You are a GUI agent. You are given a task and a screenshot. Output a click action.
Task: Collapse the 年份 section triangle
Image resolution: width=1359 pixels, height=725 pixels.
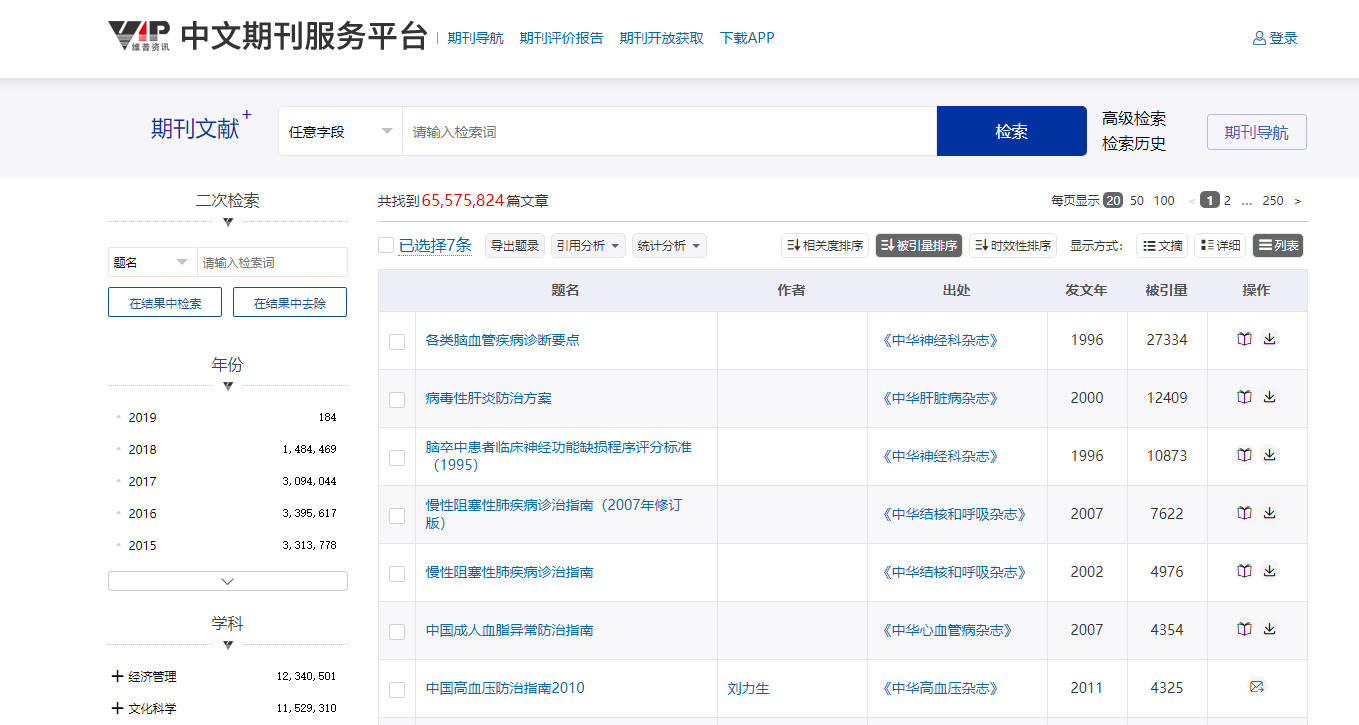(228, 386)
